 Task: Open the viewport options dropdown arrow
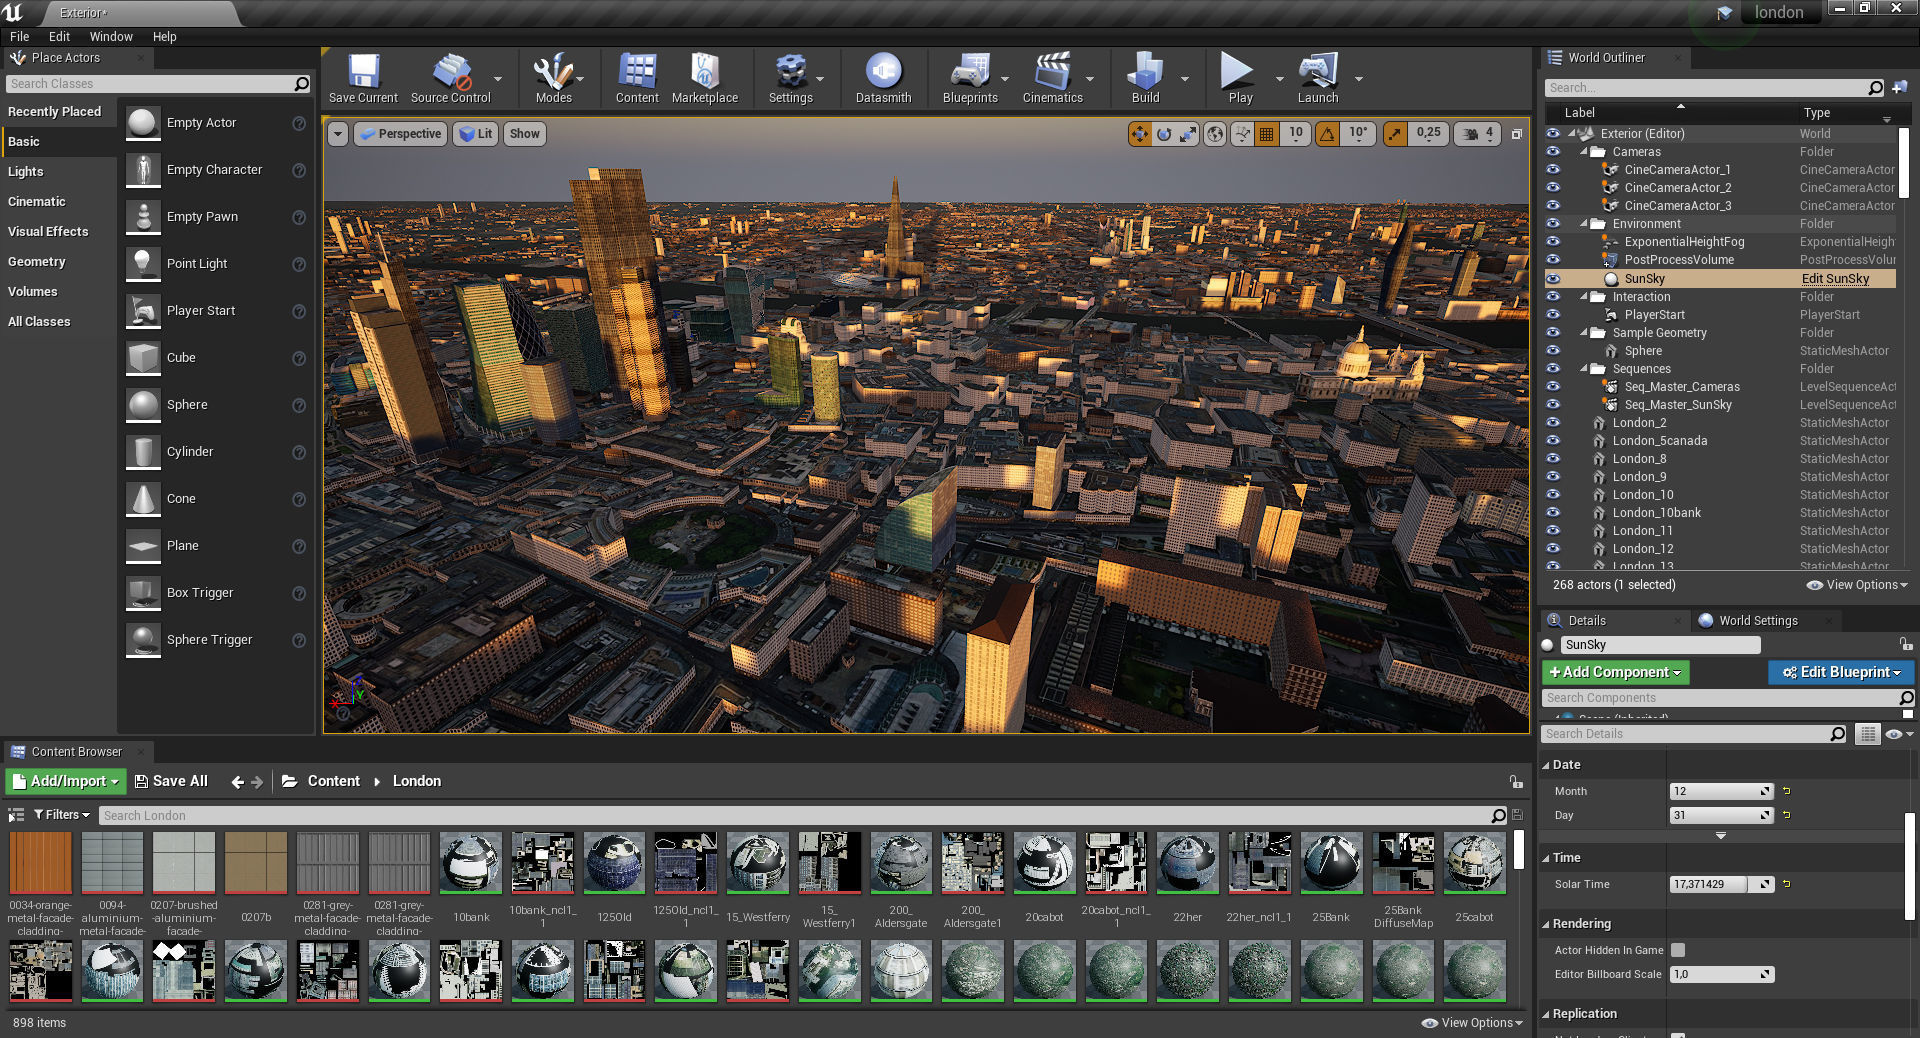click(338, 134)
